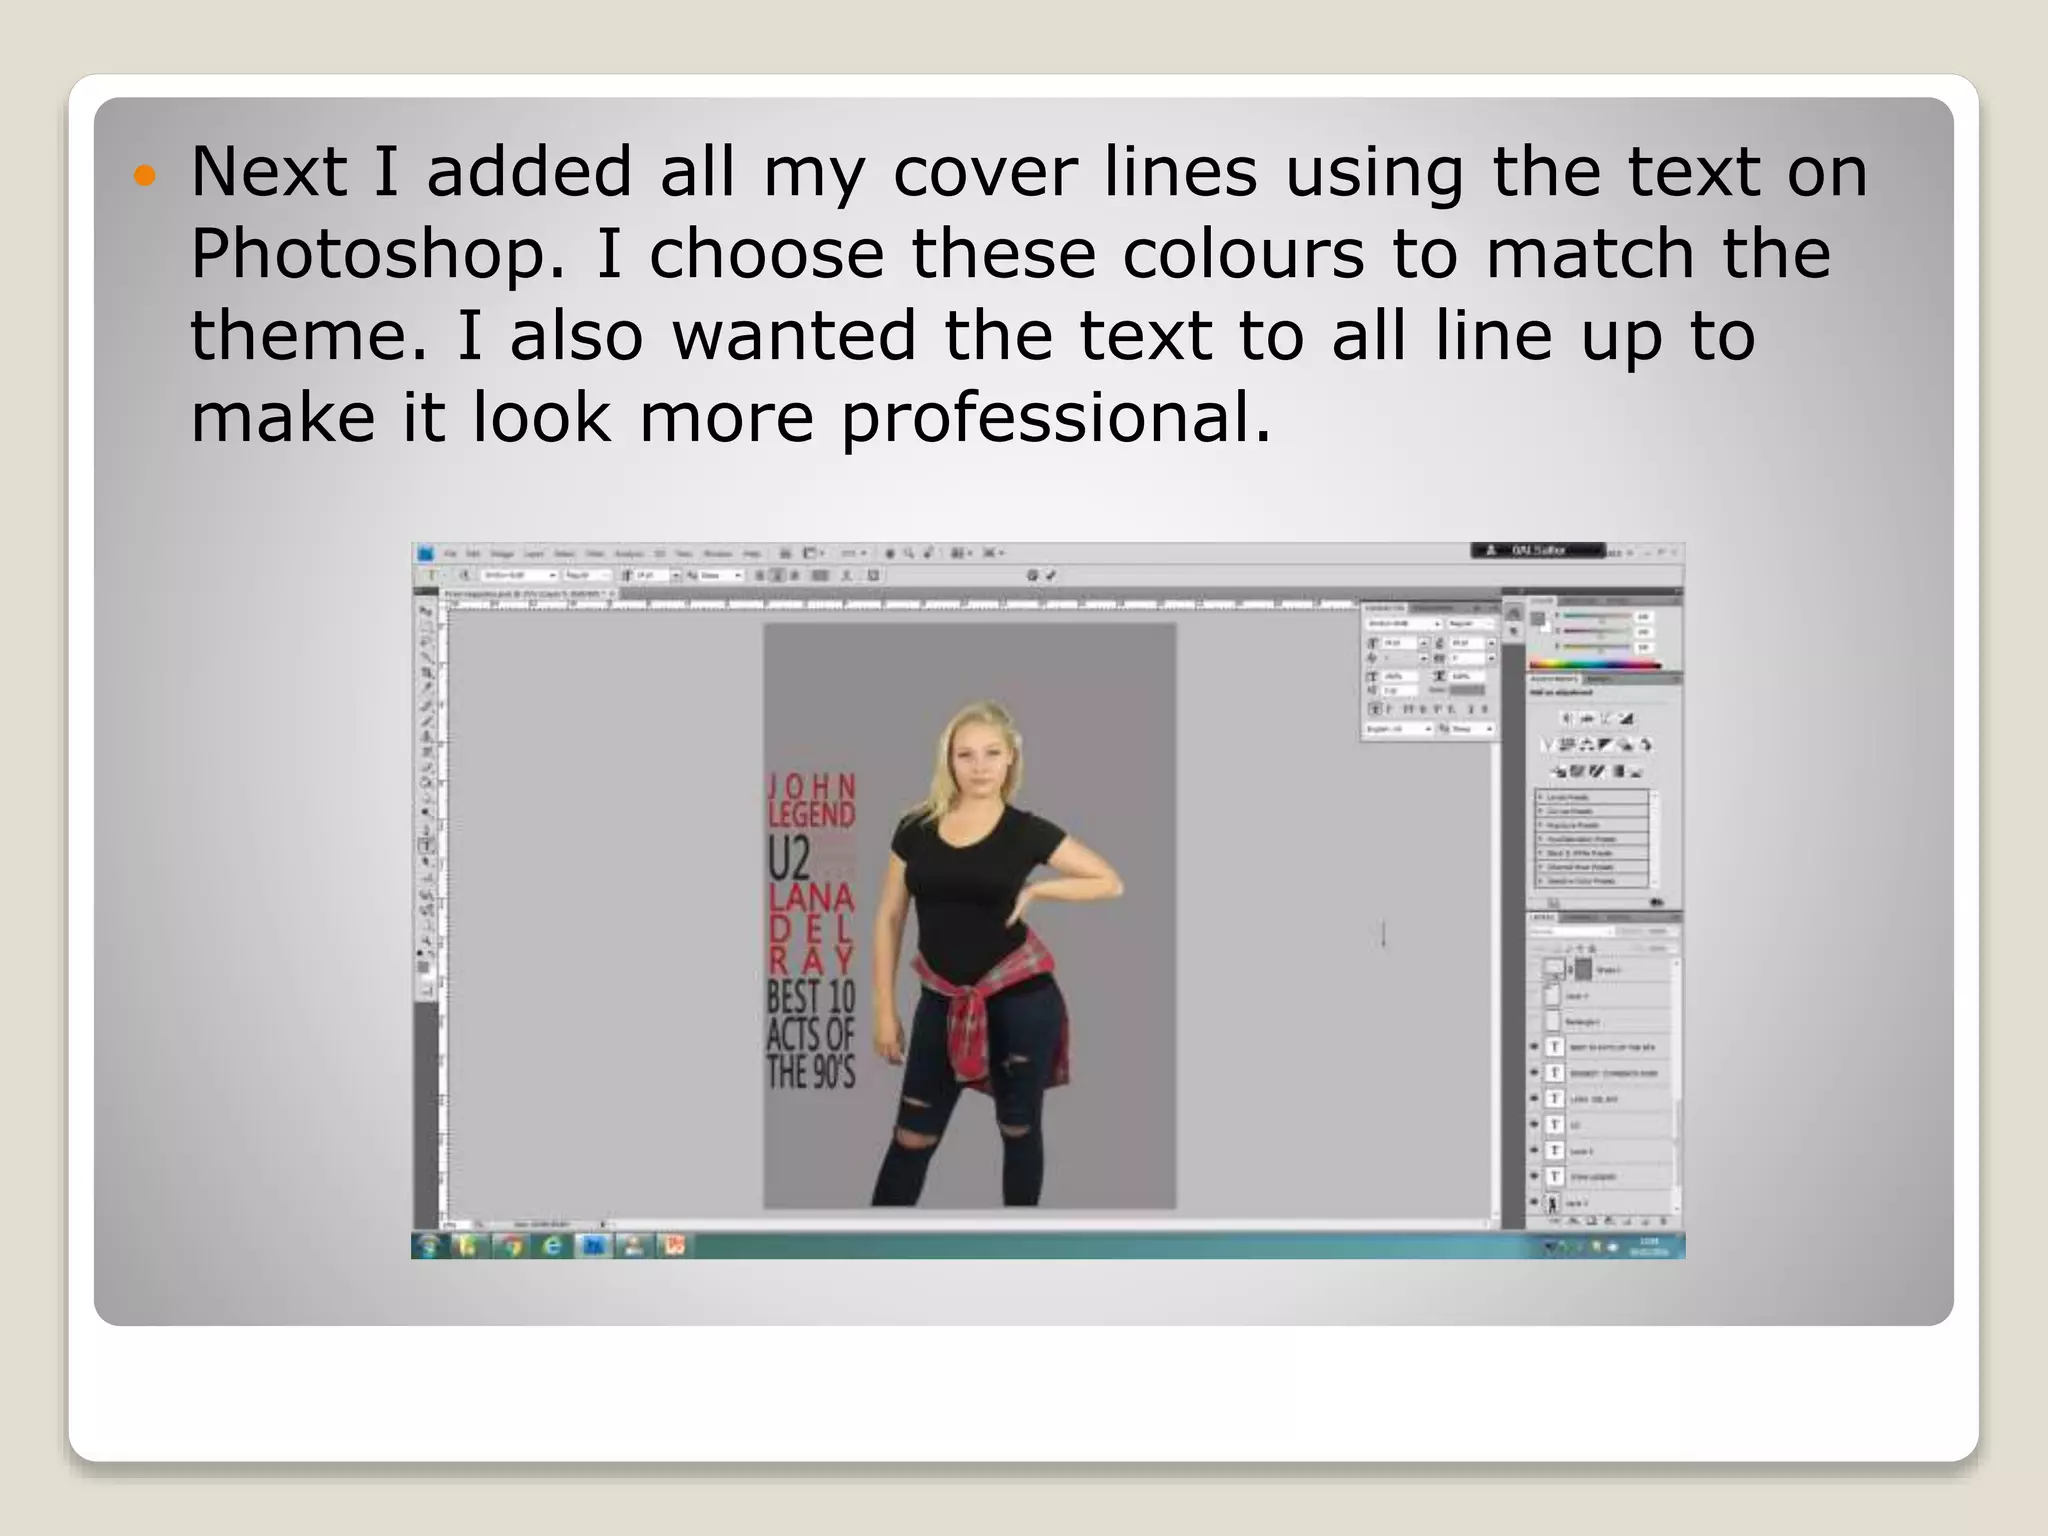This screenshot has height=1536, width=2048.
Task: Toggle All Caps in Character panel
Action: click(1408, 708)
